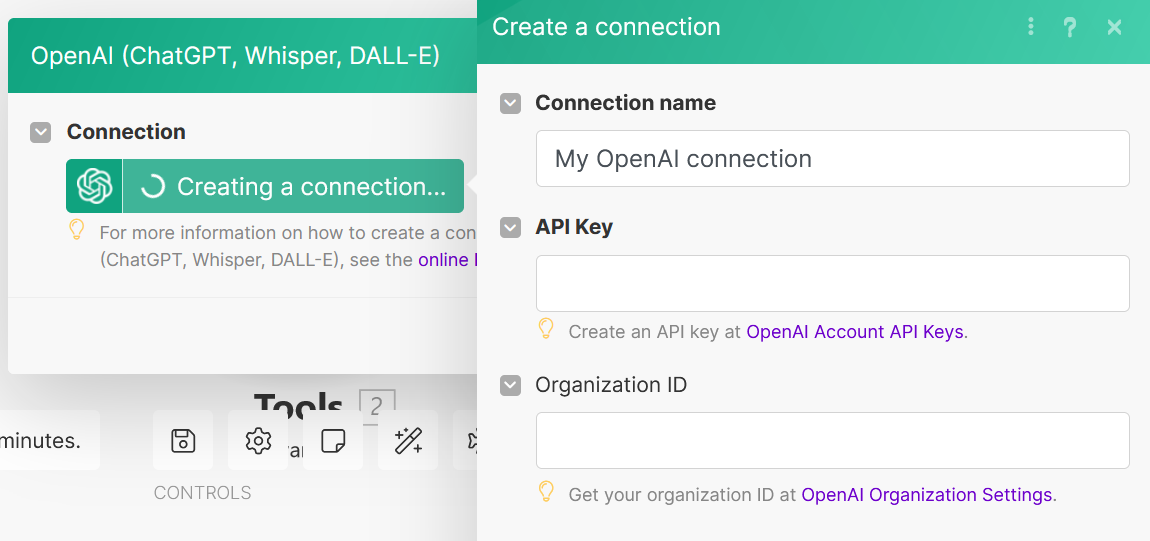Collapse the API Key field toggle
The height and width of the screenshot is (541, 1150).
coord(510,228)
